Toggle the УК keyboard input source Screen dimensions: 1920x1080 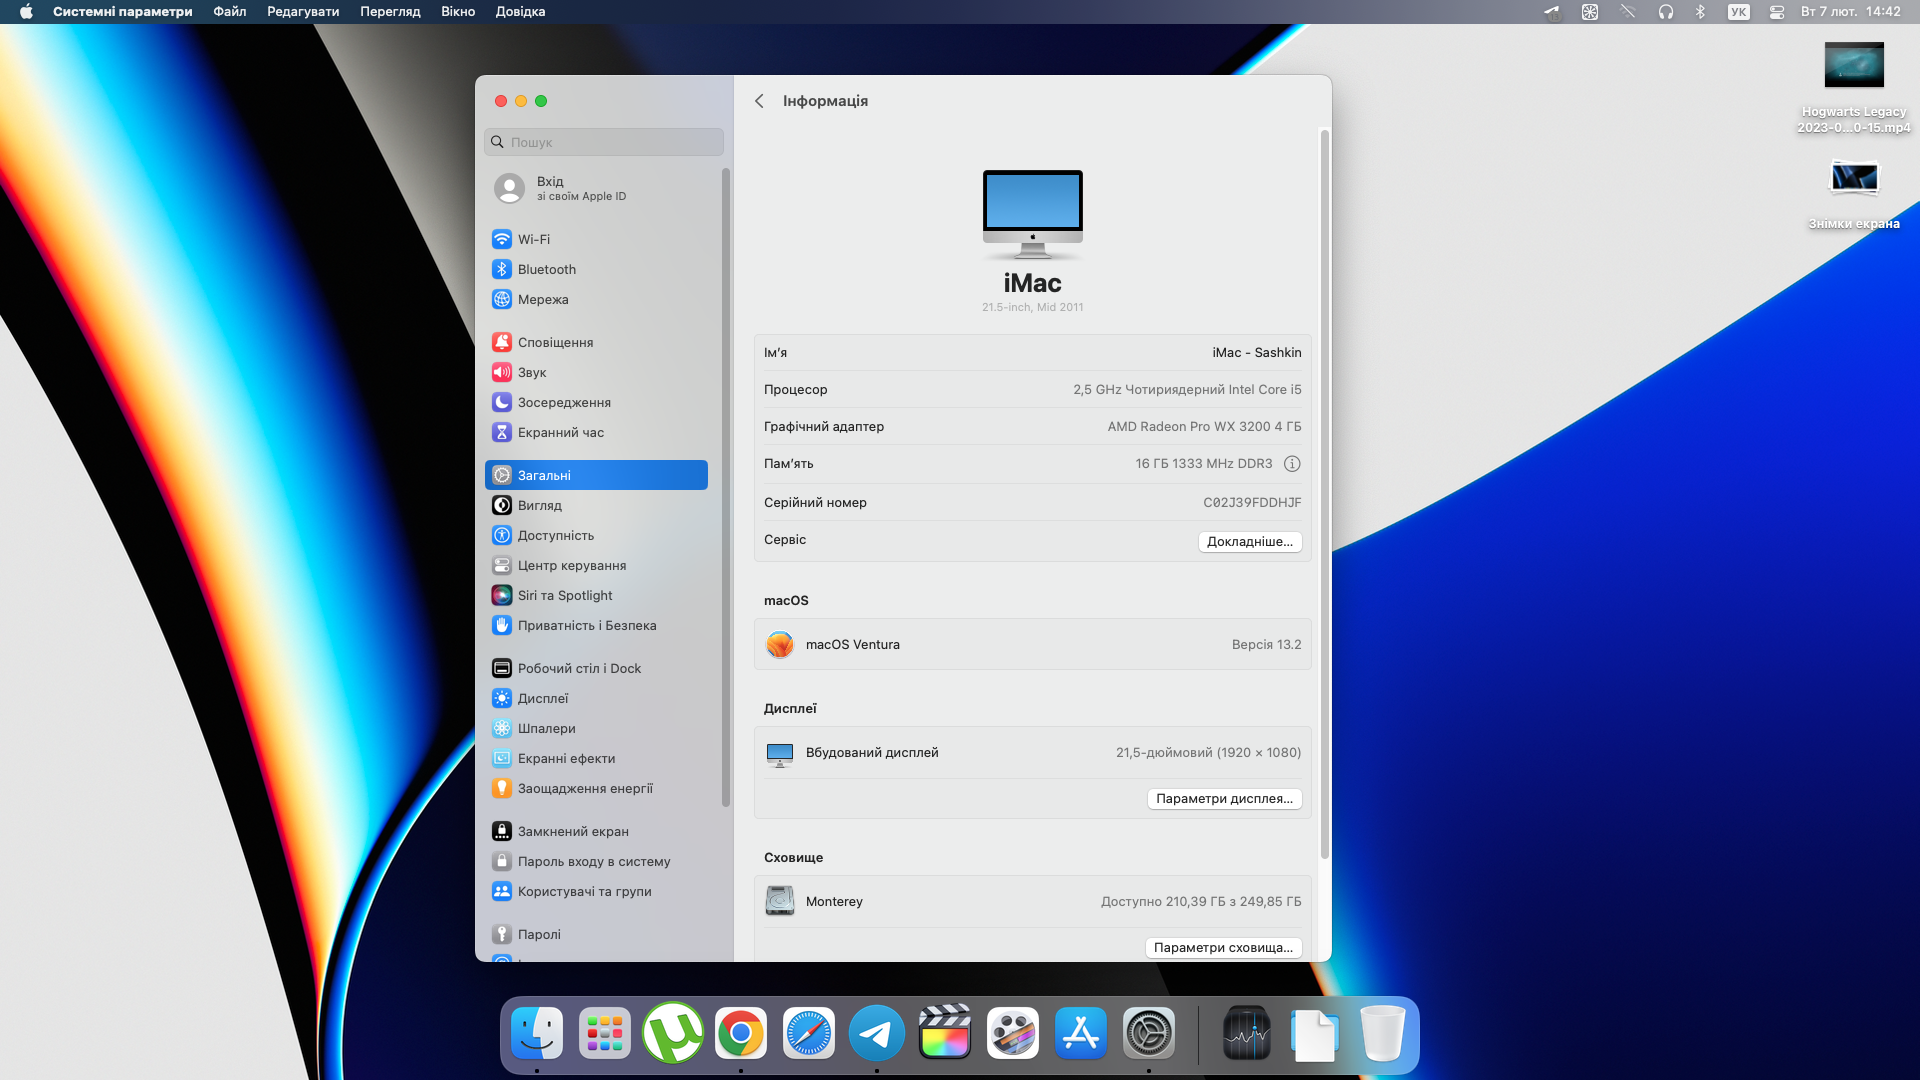(x=1739, y=12)
